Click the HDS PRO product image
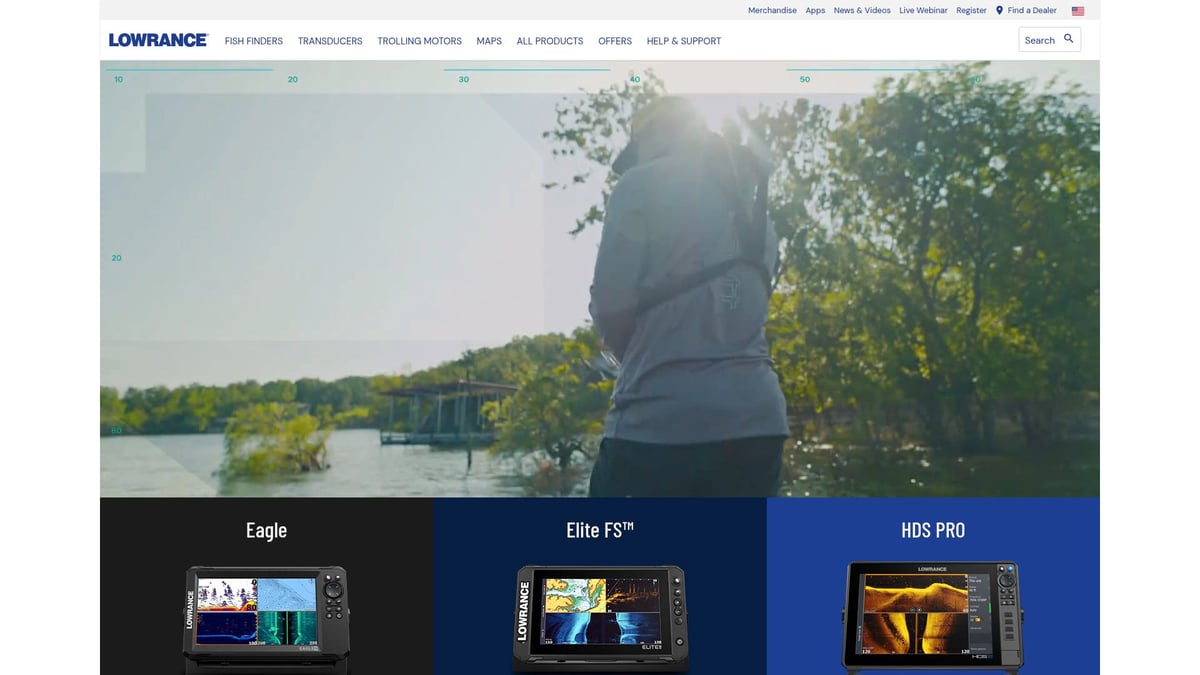 pyautogui.click(x=932, y=612)
